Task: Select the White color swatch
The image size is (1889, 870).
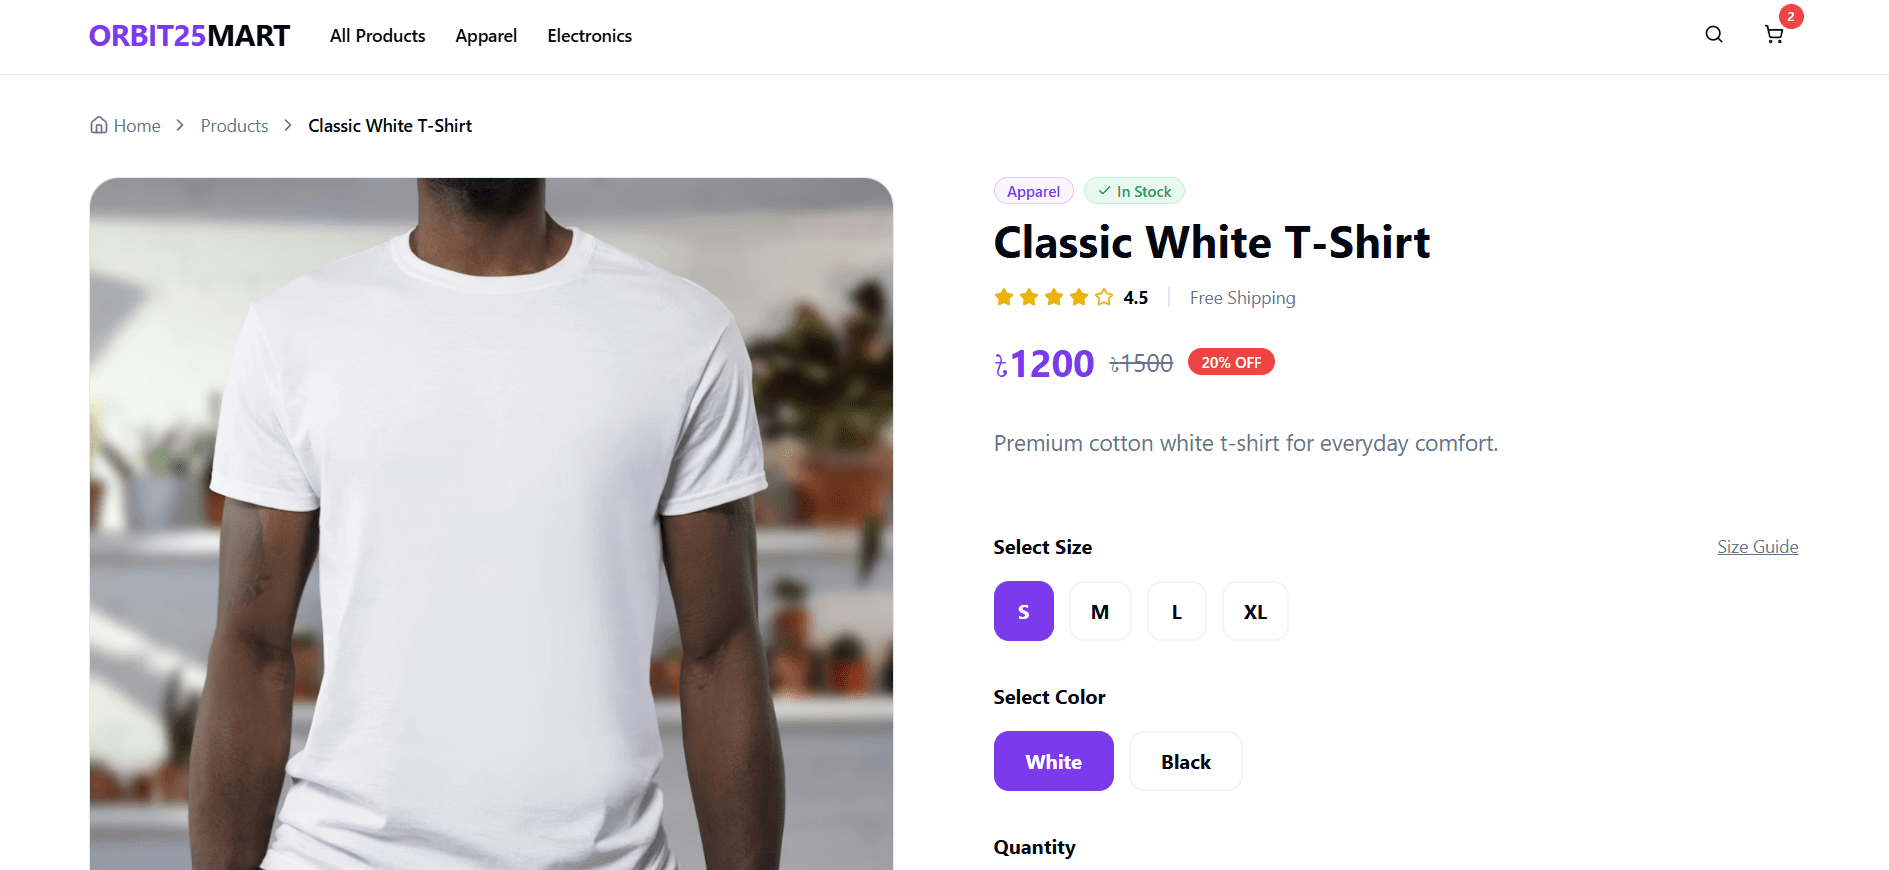Action: (1053, 761)
